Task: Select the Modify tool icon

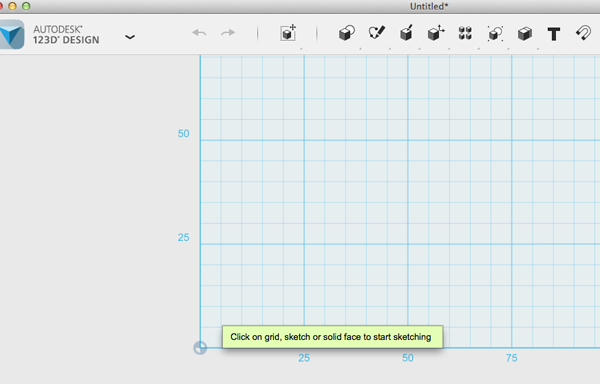Action: 436,33
